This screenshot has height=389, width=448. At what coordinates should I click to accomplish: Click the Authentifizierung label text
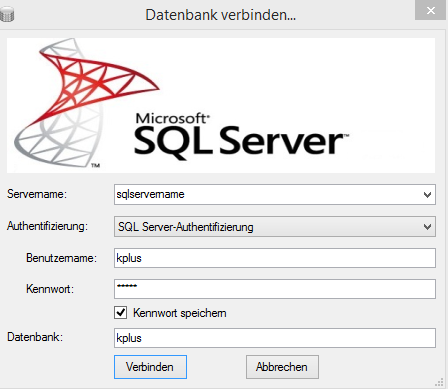(47, 226)
